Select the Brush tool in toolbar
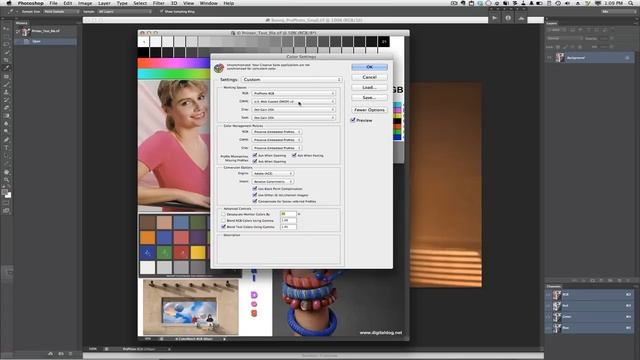The image size is (640, 360). (6, 84)
